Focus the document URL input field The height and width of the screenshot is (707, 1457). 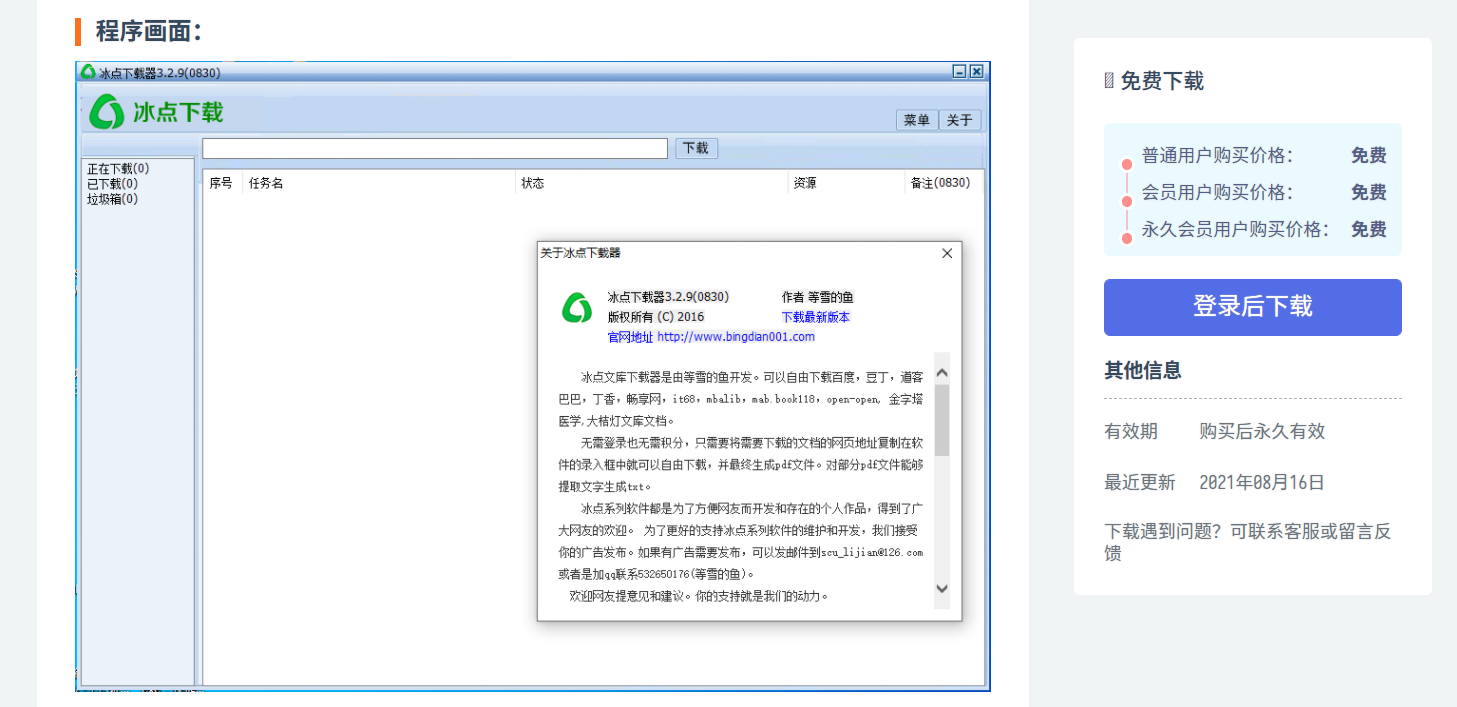point(435,148)
